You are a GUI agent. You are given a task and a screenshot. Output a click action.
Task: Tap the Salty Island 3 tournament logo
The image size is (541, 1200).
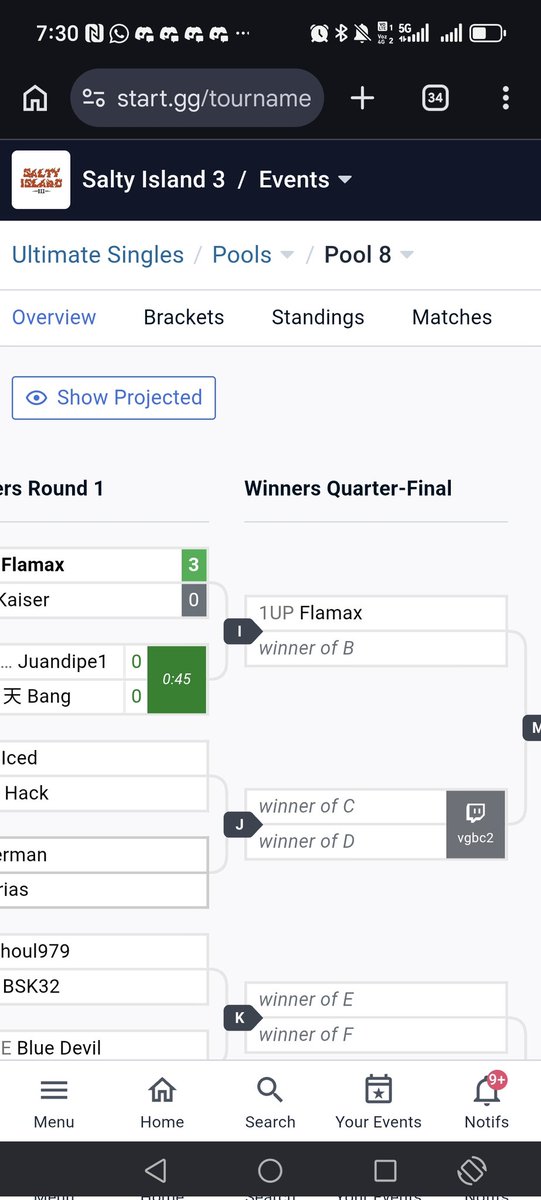tap(41, 180)
